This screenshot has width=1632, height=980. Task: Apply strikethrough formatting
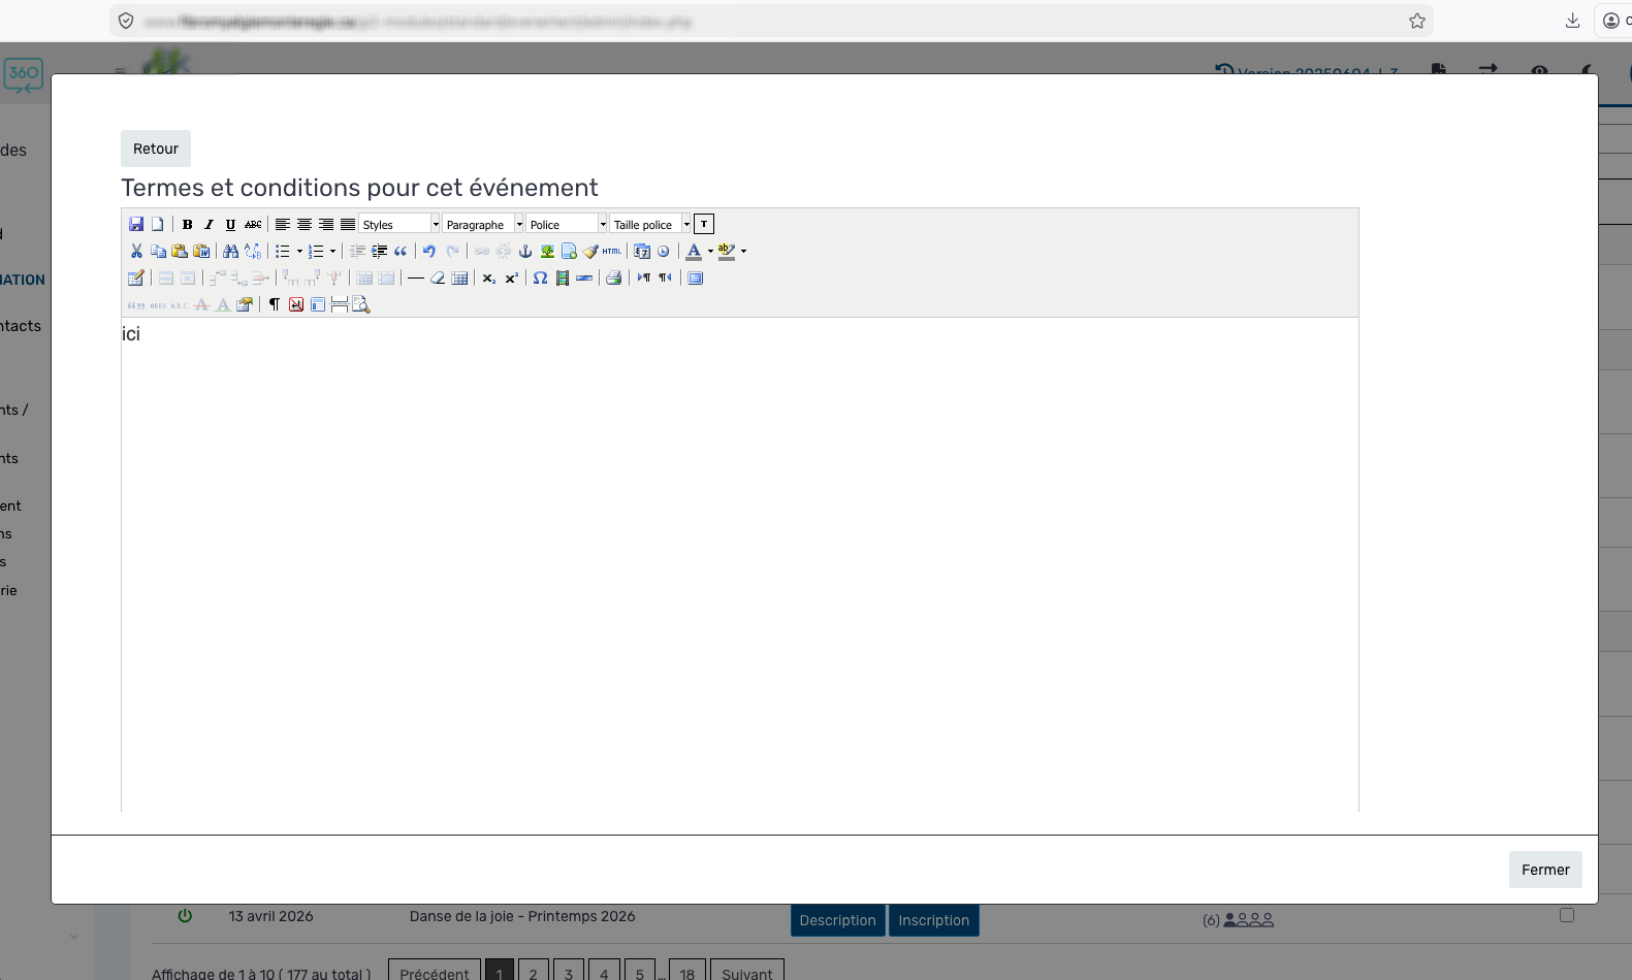(253, 224)
